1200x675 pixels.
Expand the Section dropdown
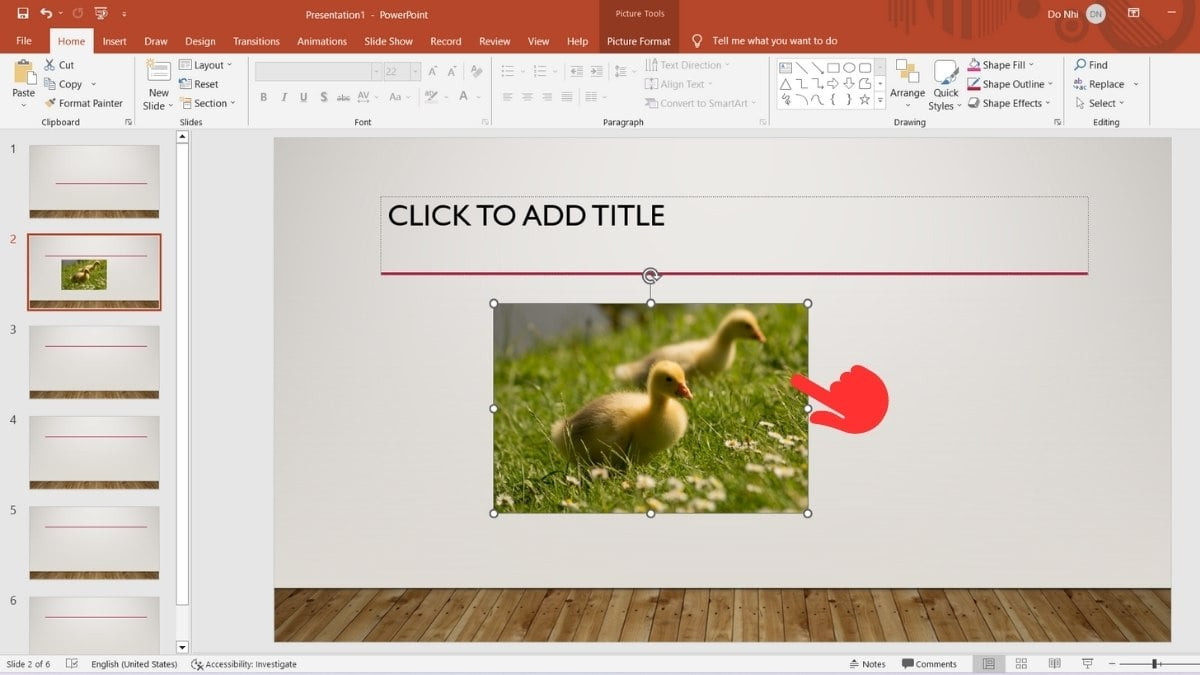[208, 103]
